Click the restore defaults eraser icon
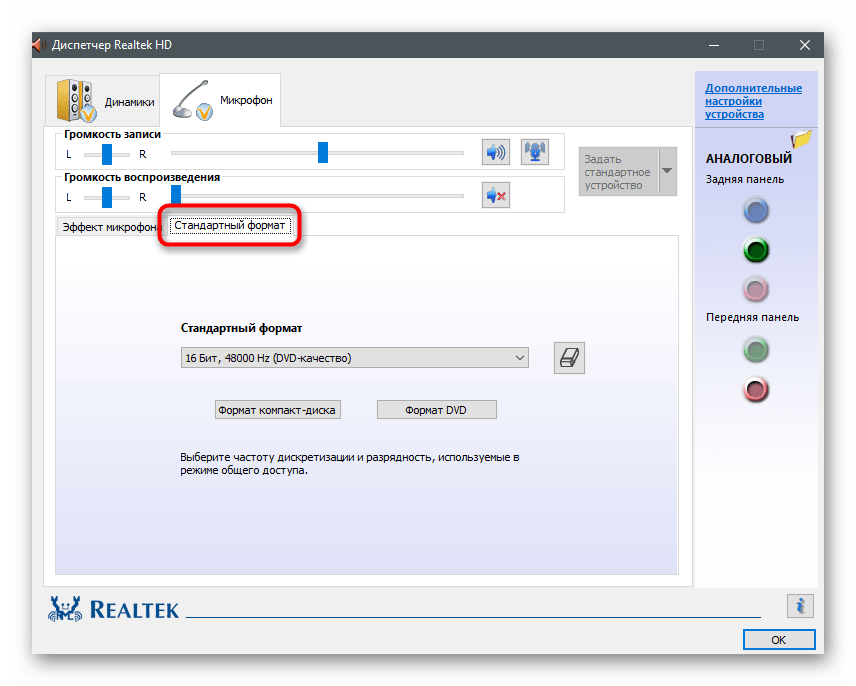 [569, 358]
